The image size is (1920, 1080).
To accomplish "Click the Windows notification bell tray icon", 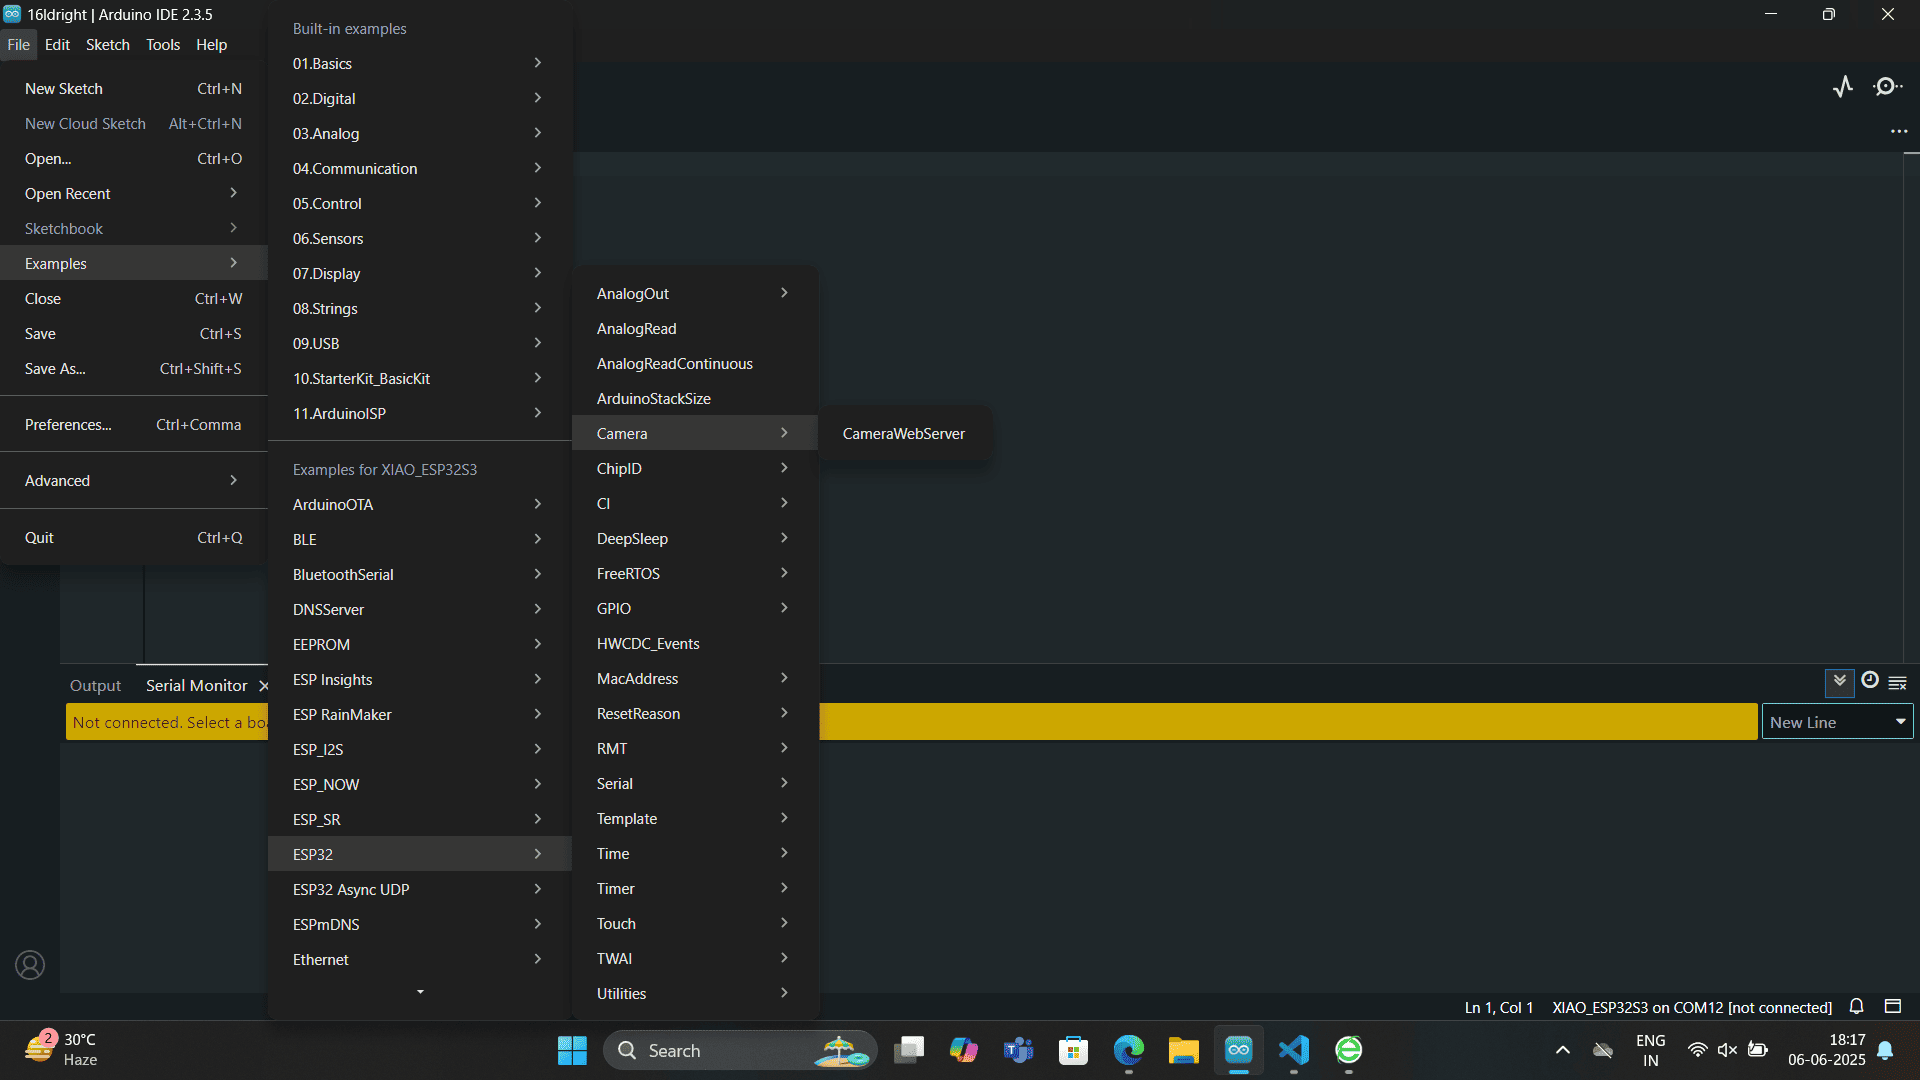I will point(1885,1050).
